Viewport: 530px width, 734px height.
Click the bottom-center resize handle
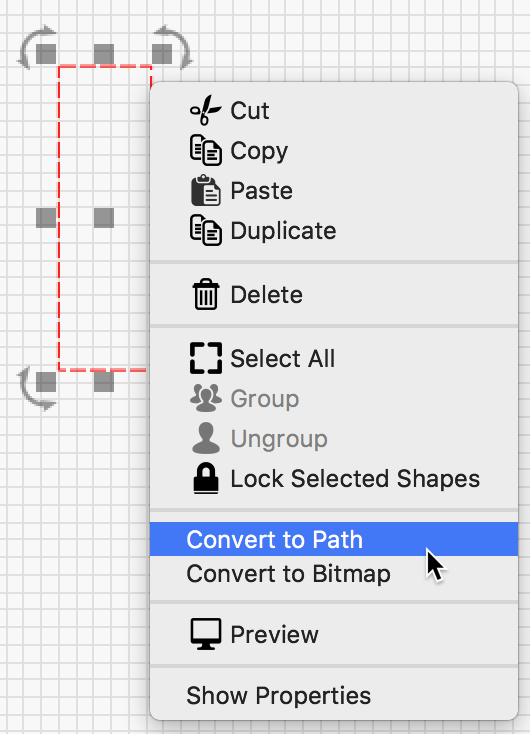(103, 382)
